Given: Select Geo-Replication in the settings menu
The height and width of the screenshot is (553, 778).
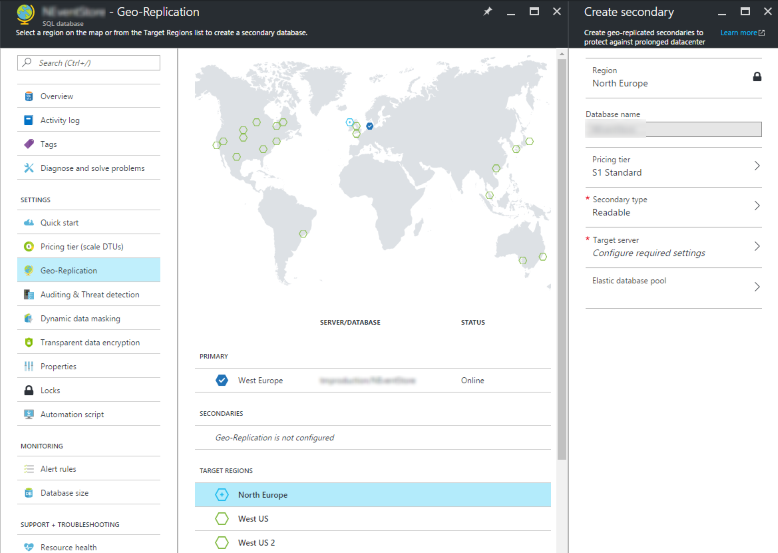Looking at the screenshot, I should (88, 270).
